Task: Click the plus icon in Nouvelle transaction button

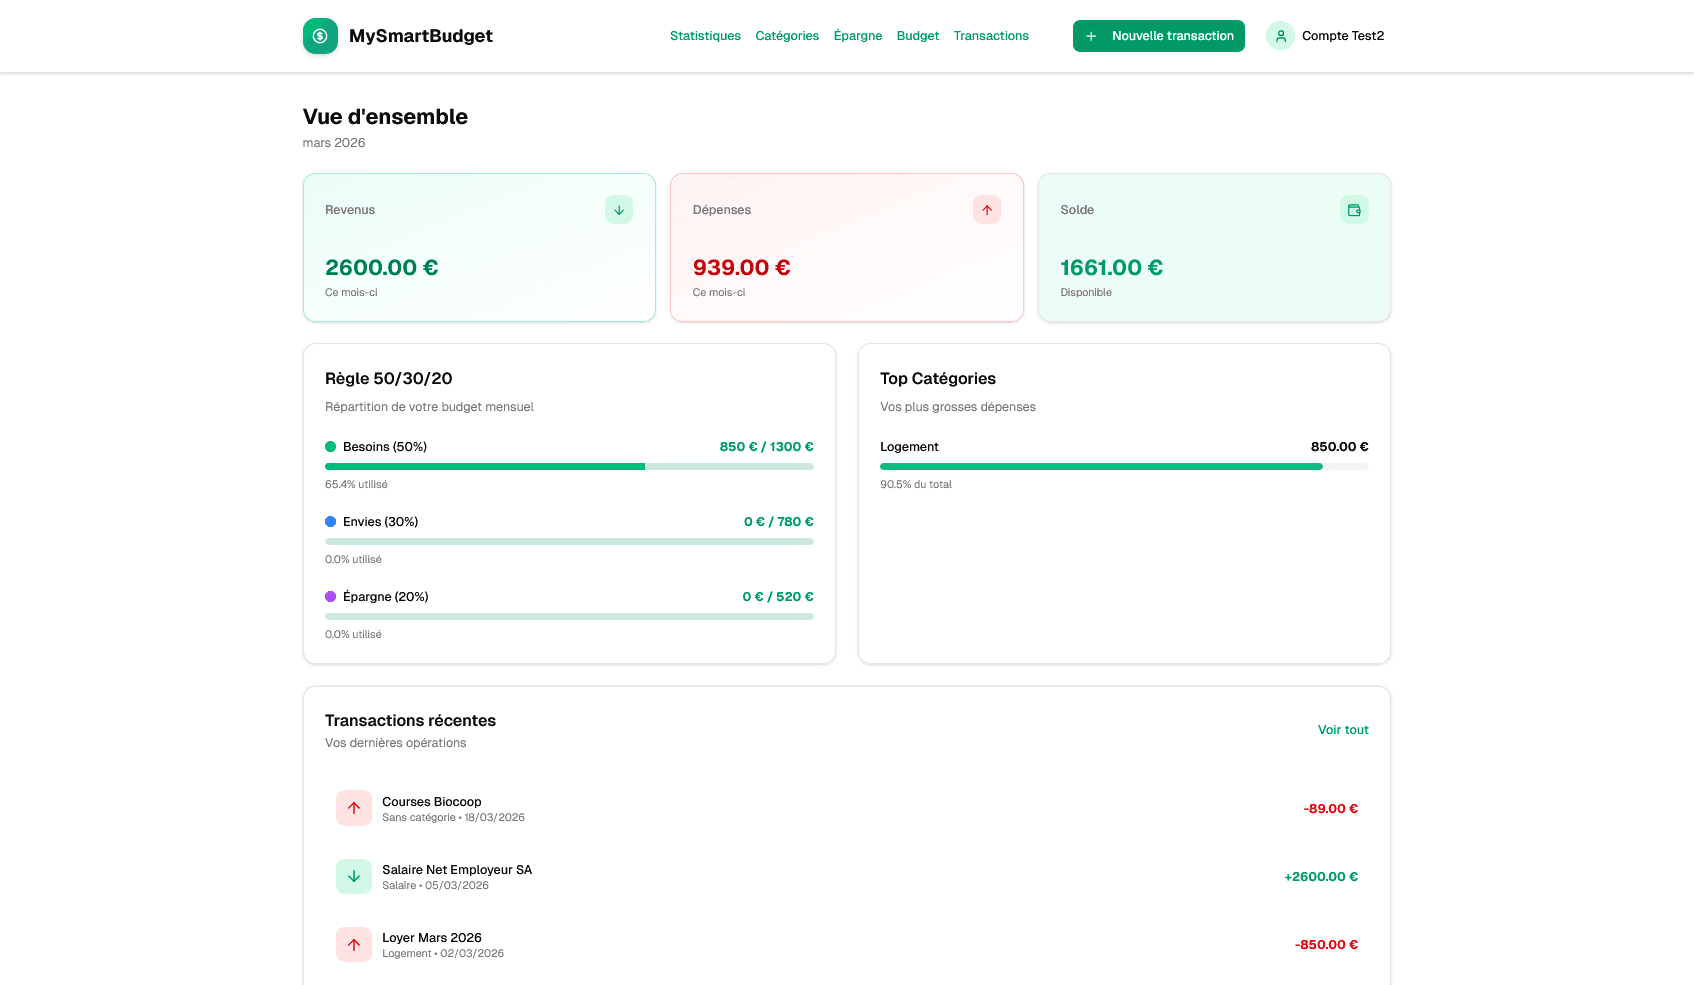Action: (x=1089, y=35)
